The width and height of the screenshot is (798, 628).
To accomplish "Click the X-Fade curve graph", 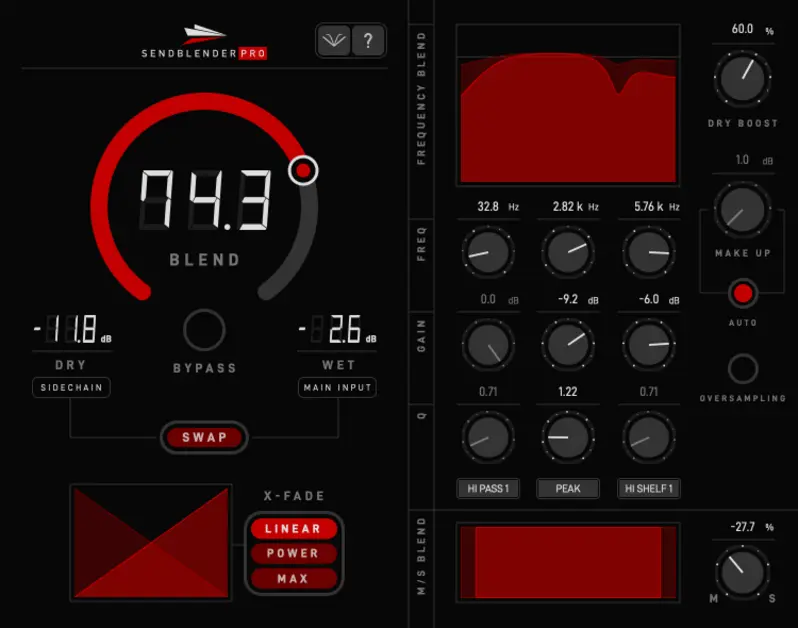I will coord(151,543).
